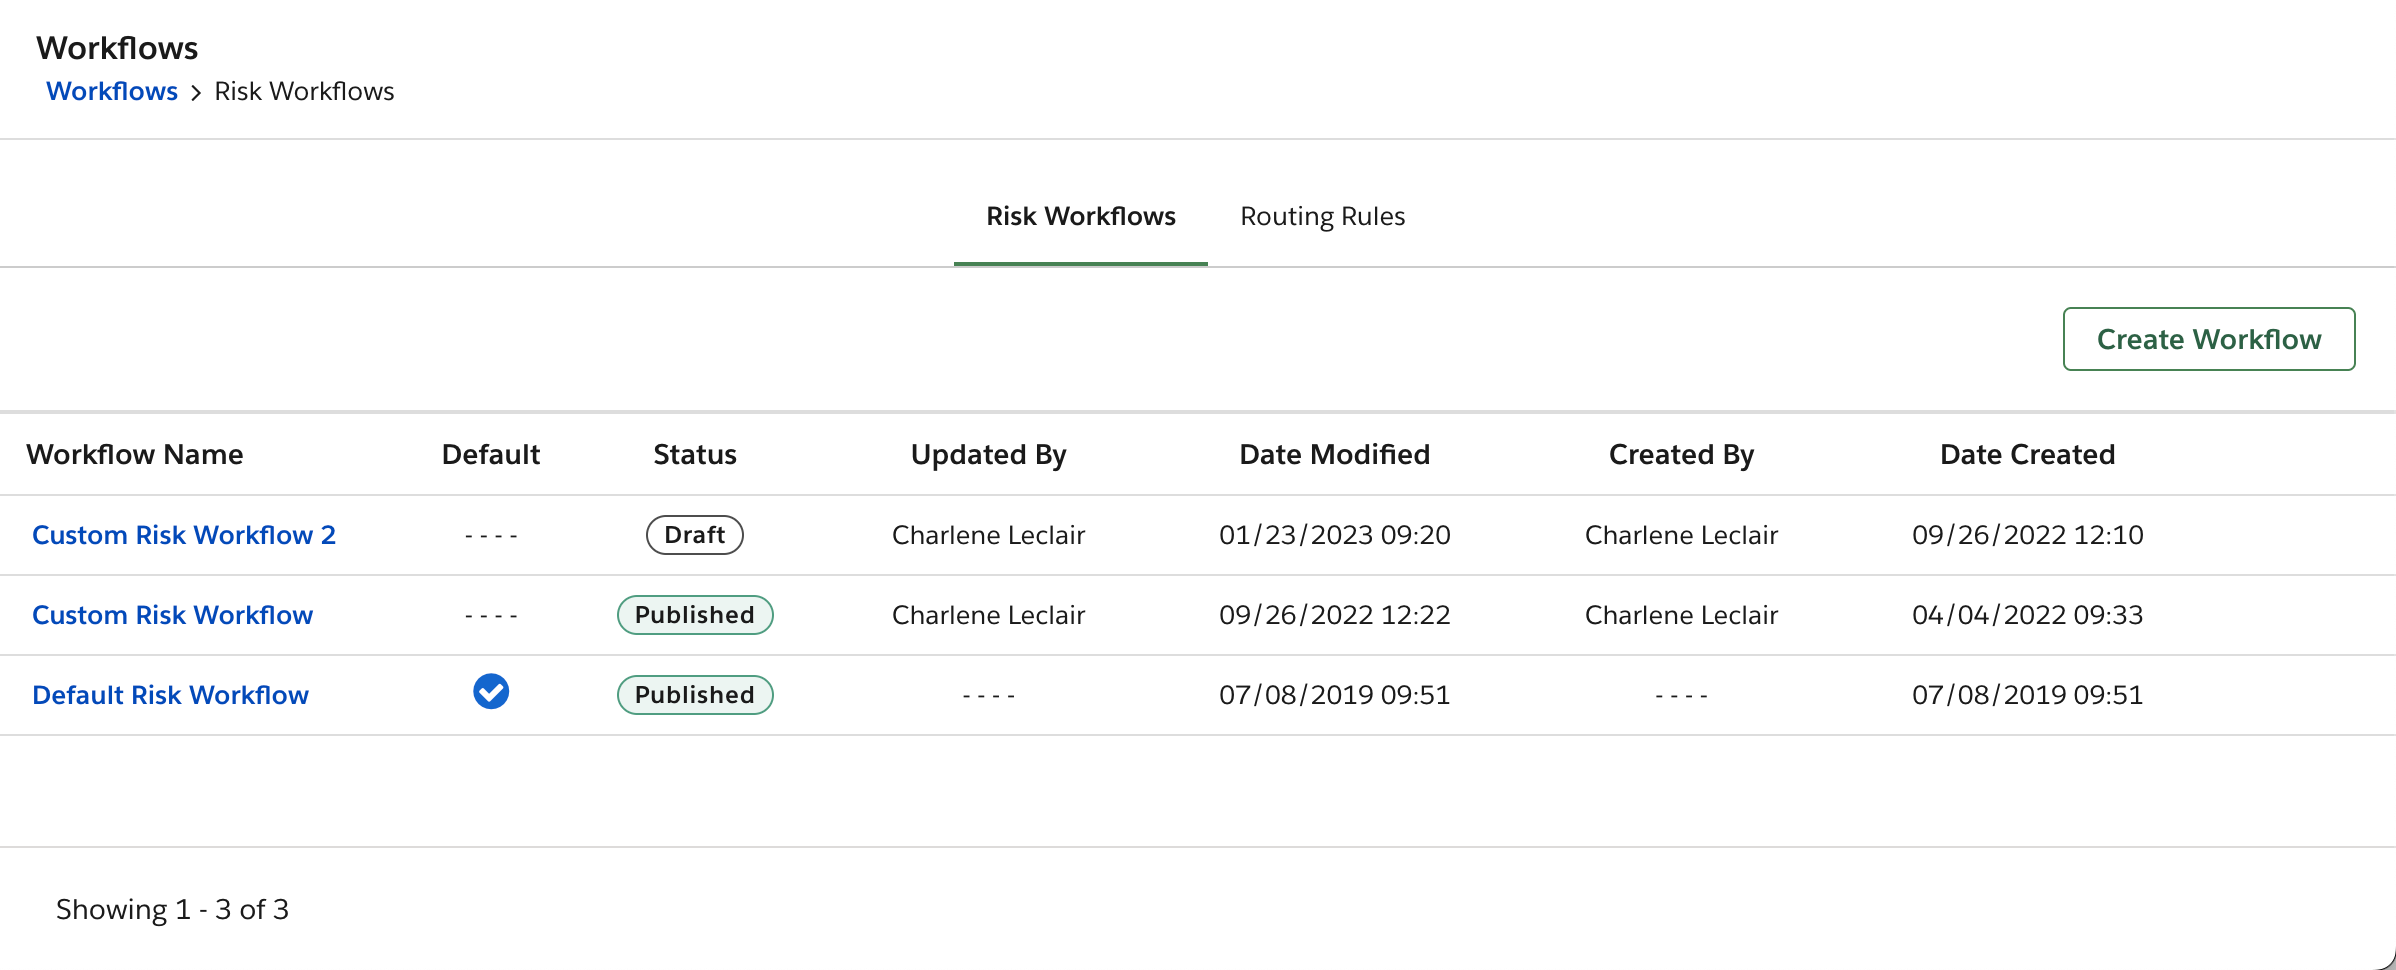Viewport: 2396px width, 970px height.
Task: Click the Published badge for Custom Risk Workflow
Action: click(x=694, y=614)
